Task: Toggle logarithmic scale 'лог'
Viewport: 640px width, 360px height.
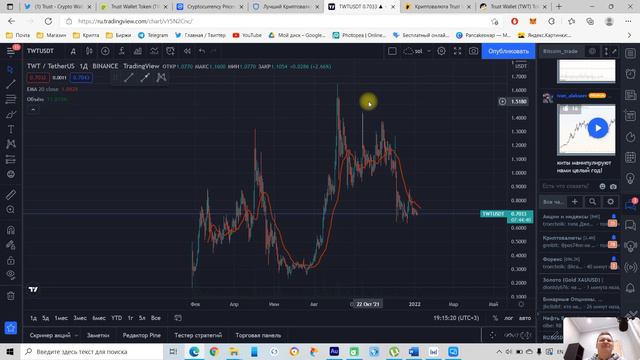Action: tap(508, 318)
